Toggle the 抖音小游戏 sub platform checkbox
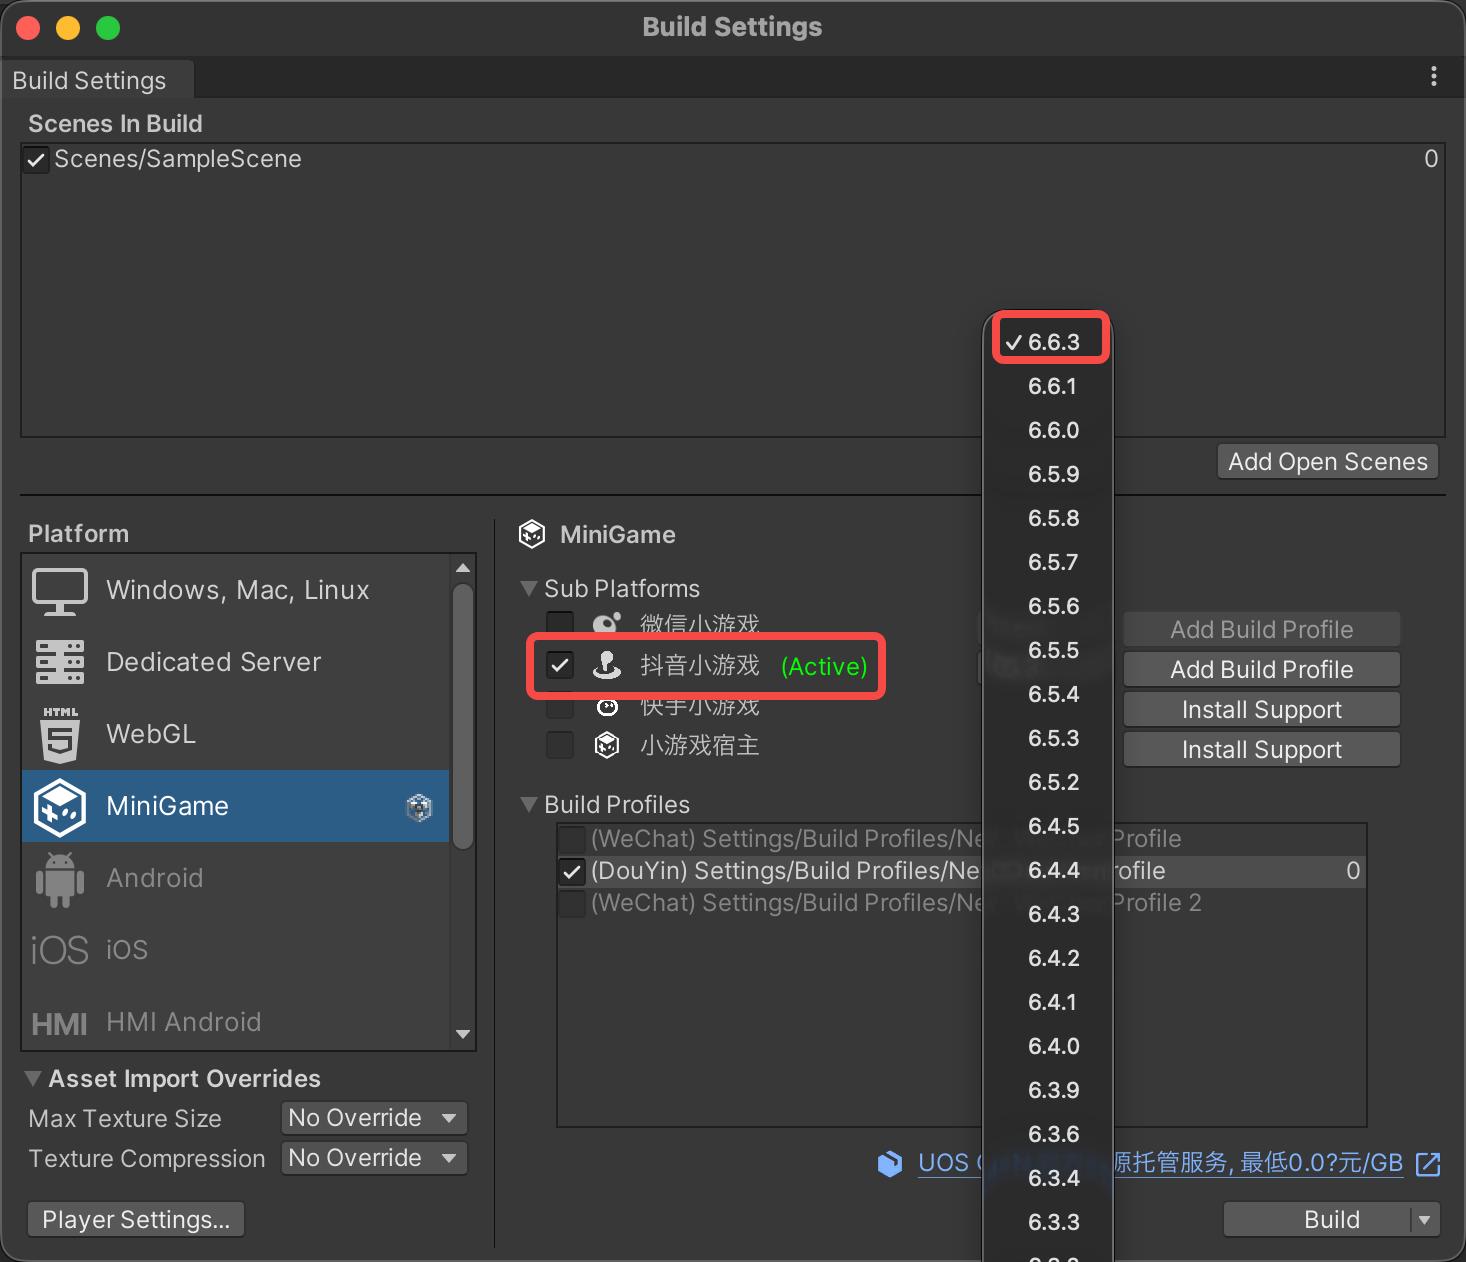 560,666
